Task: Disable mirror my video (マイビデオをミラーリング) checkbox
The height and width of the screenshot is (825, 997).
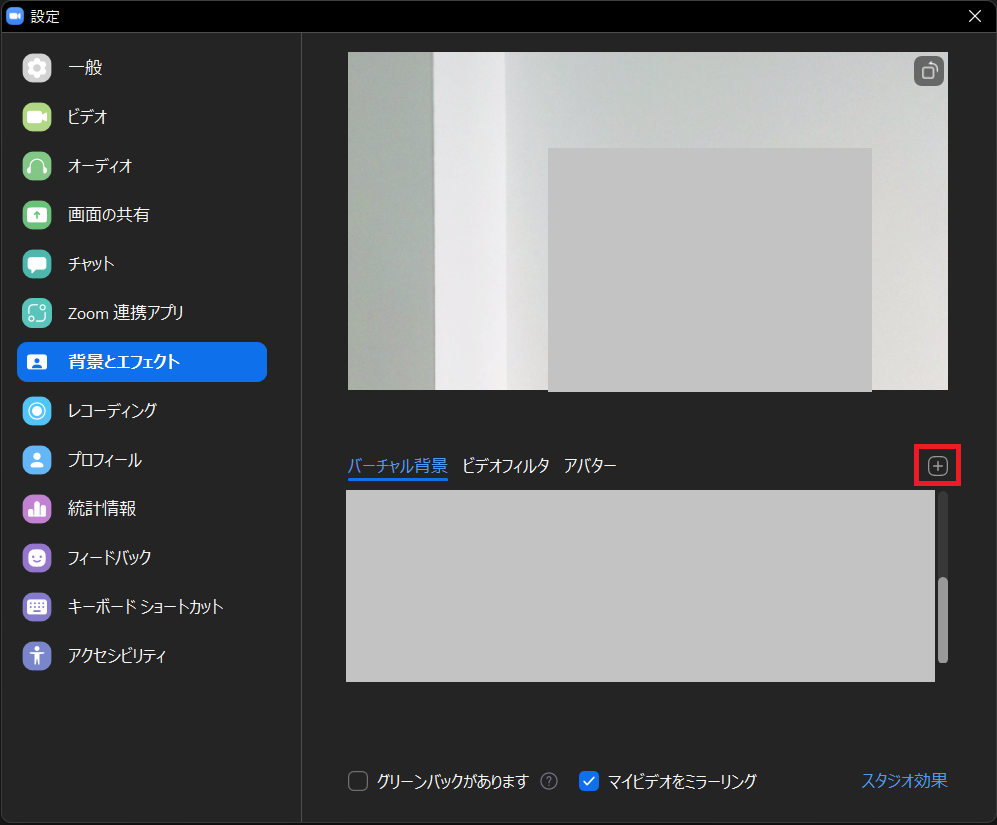Action: pyautogui.click(x=589, y=782)
